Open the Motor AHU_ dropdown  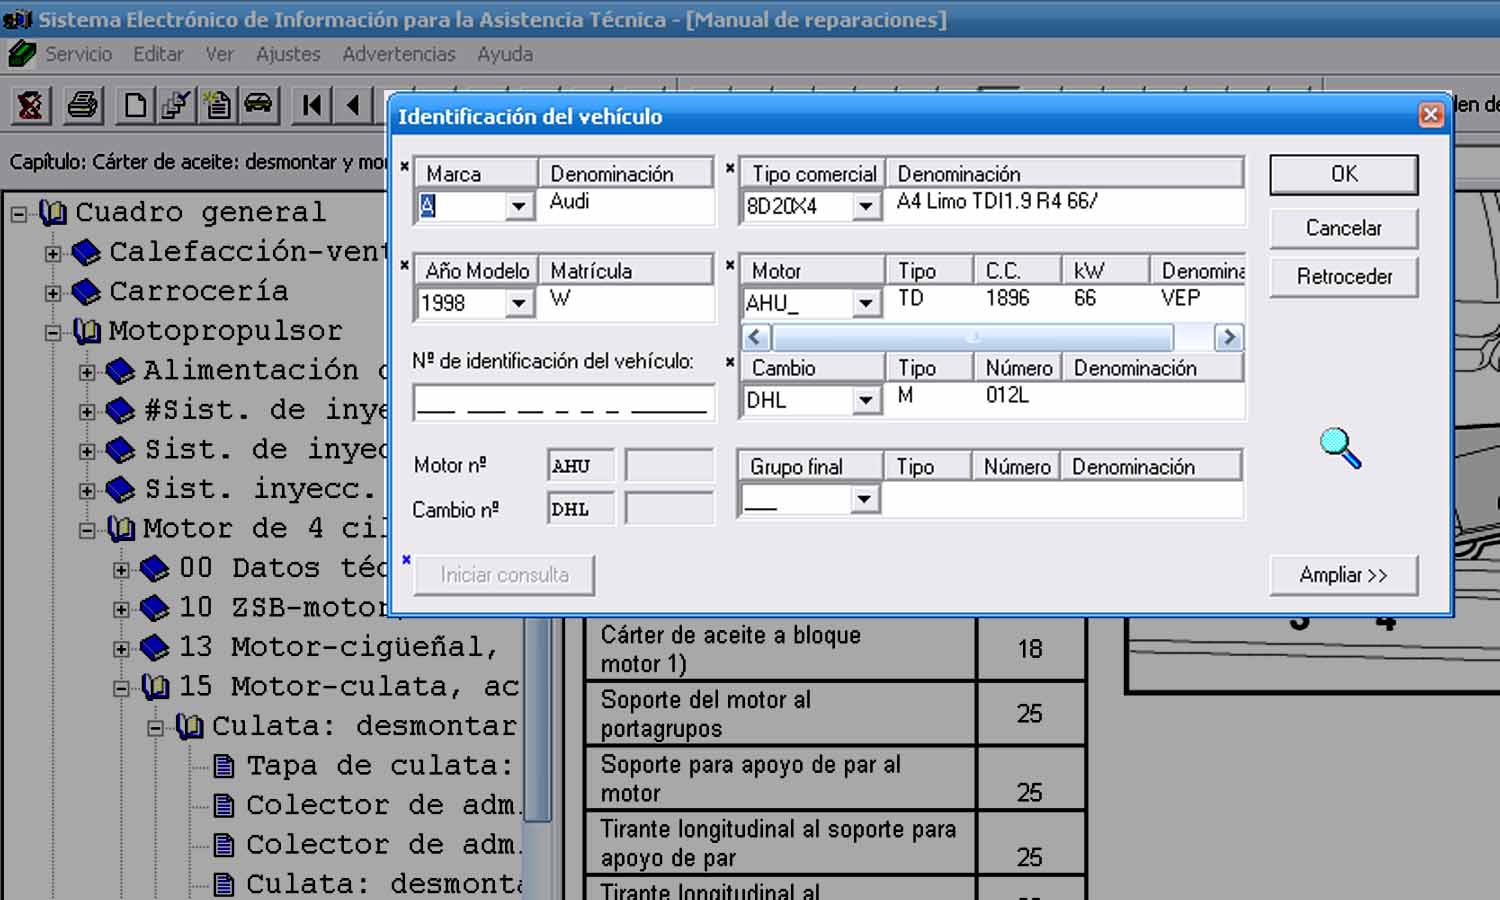pos(866,303)
